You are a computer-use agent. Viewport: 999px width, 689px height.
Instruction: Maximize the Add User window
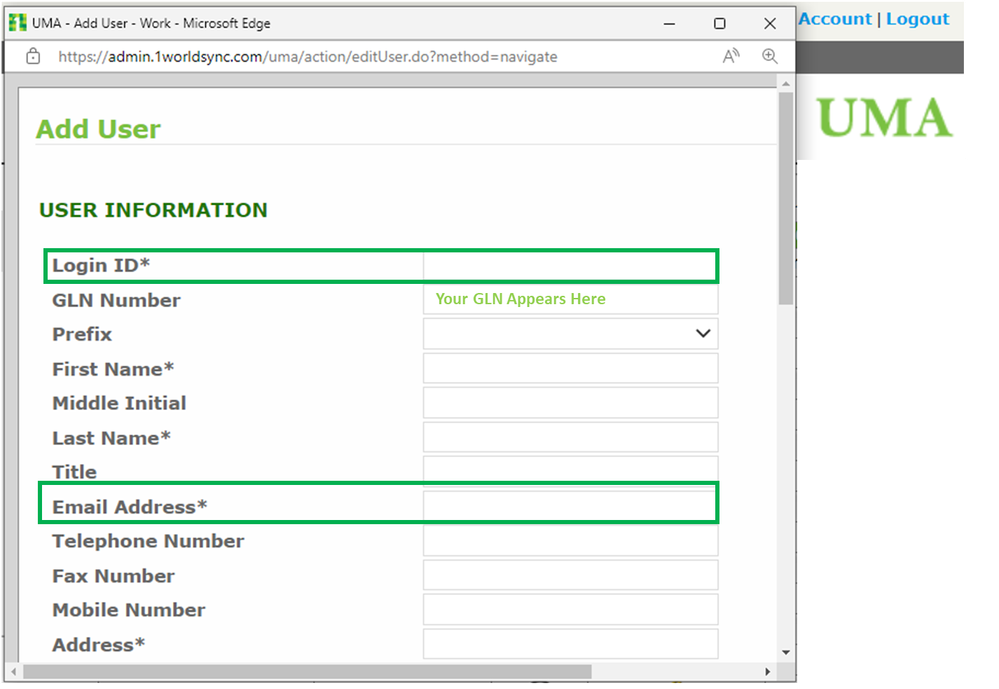point(719,23)
